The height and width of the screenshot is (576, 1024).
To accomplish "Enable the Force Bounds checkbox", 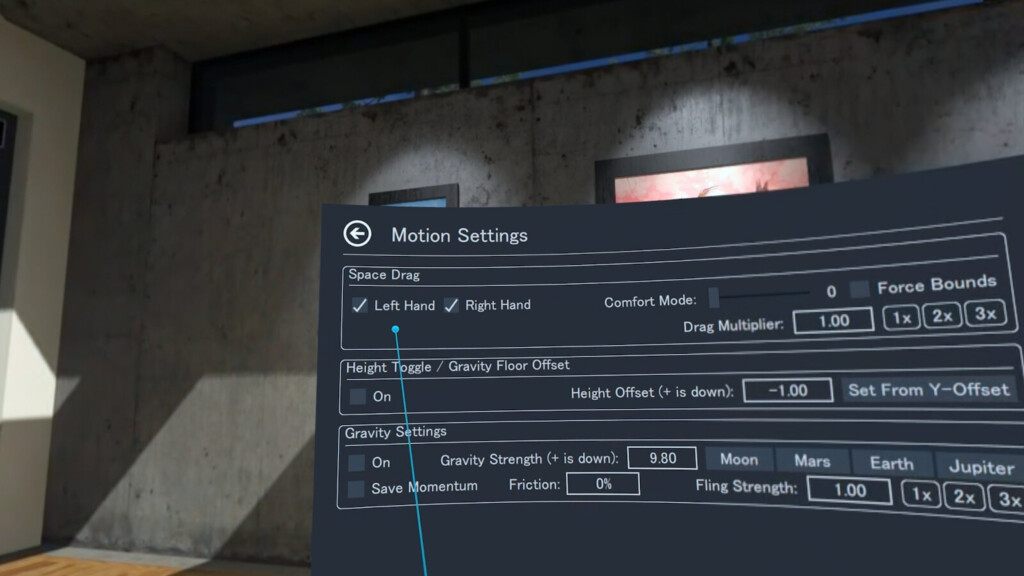I will click(859, 288).
